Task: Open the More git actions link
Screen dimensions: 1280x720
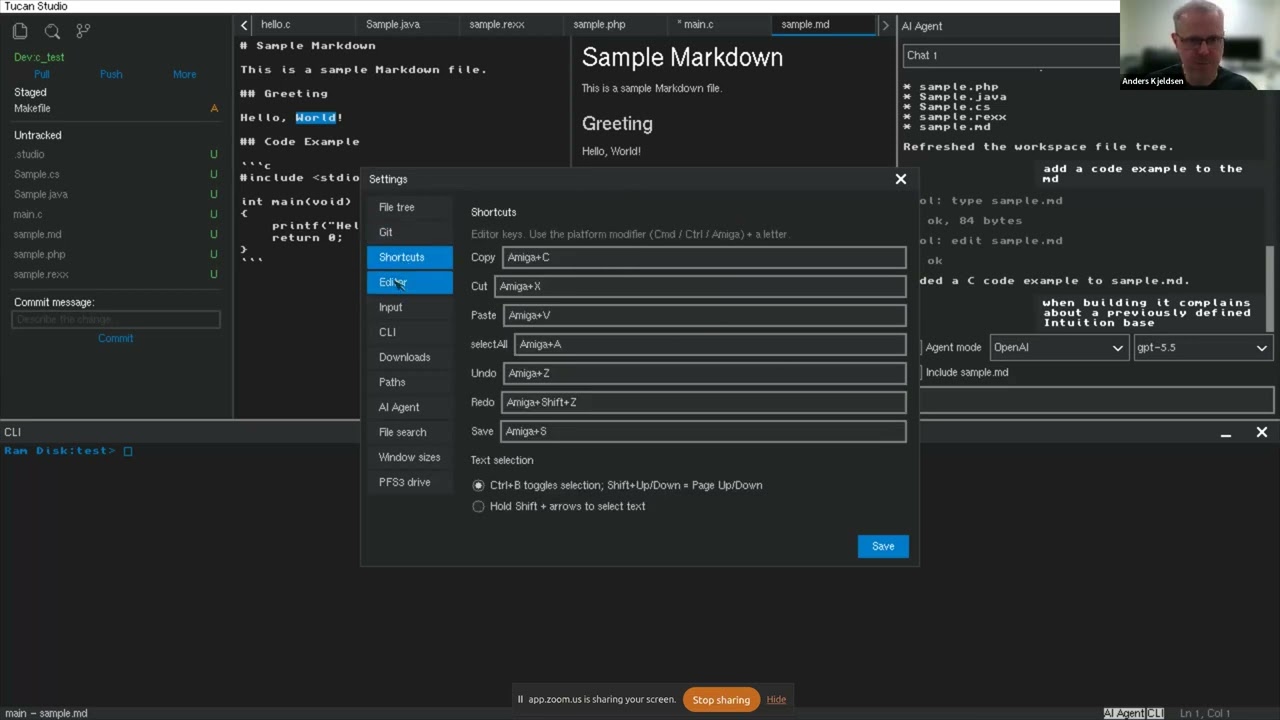Action: tap(184, 74)
